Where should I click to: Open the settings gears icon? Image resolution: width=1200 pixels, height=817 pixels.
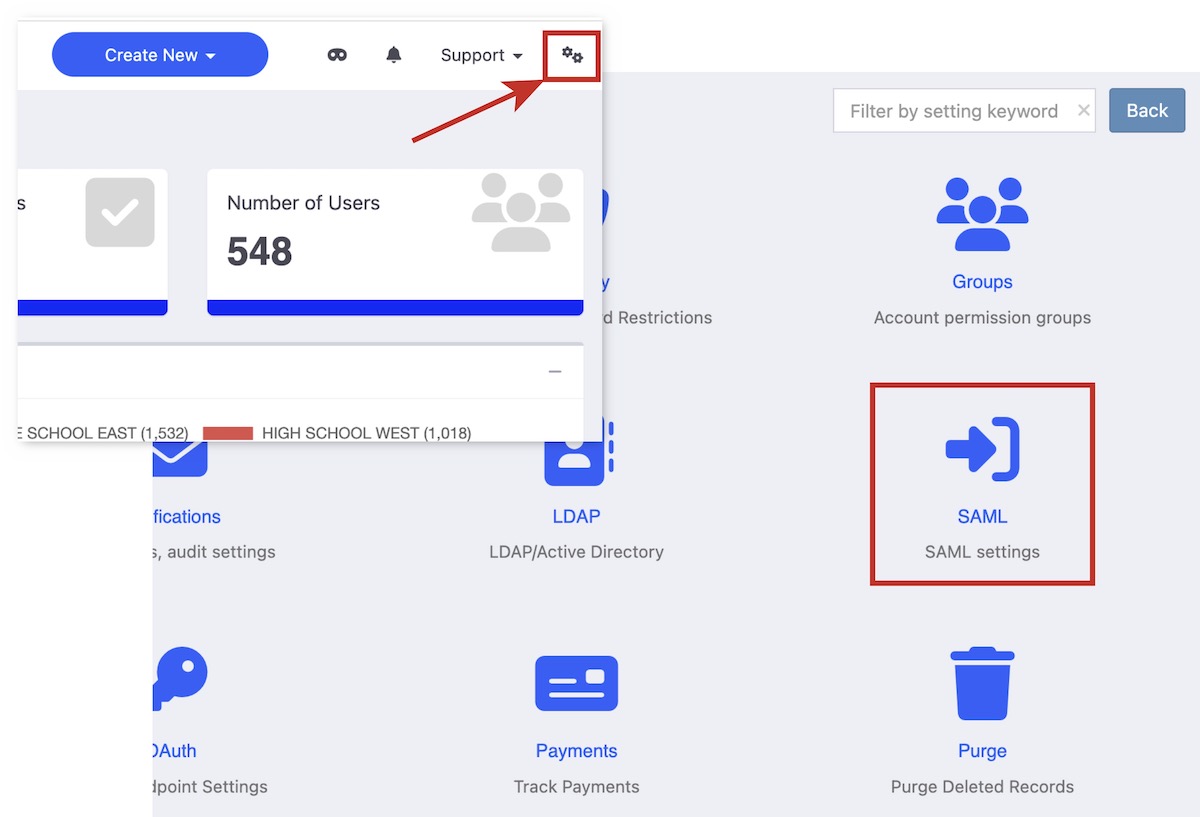point(572,55)
